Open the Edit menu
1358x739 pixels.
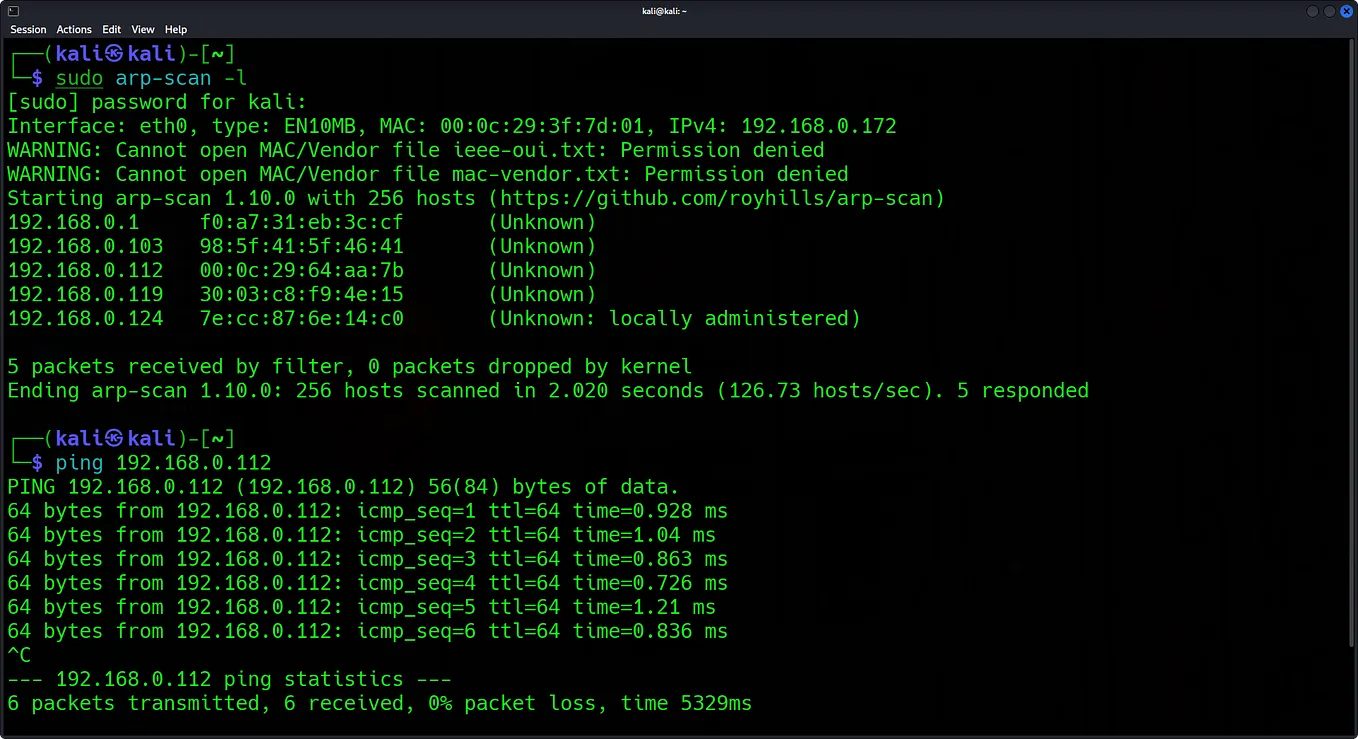111,29
